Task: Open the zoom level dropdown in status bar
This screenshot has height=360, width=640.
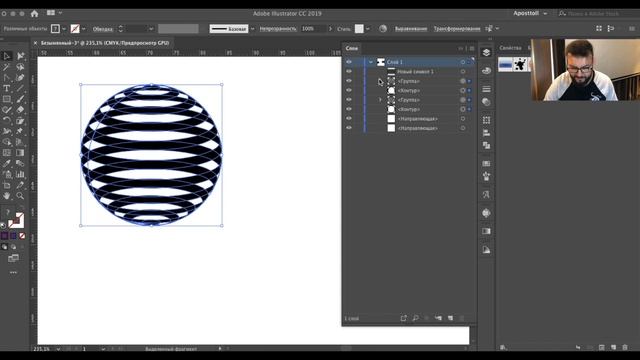Action: tap(58, 349)
